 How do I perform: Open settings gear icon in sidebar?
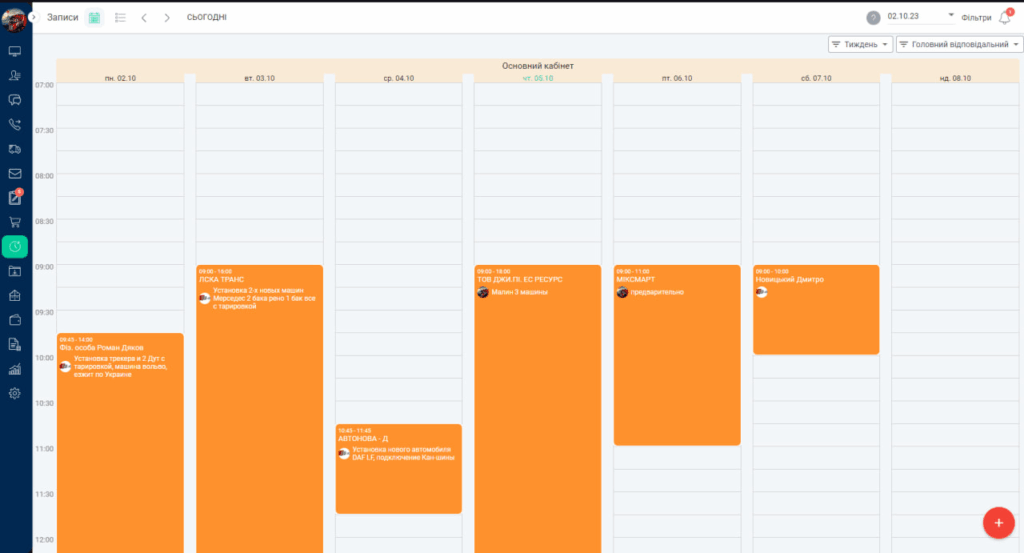(15, 393)
